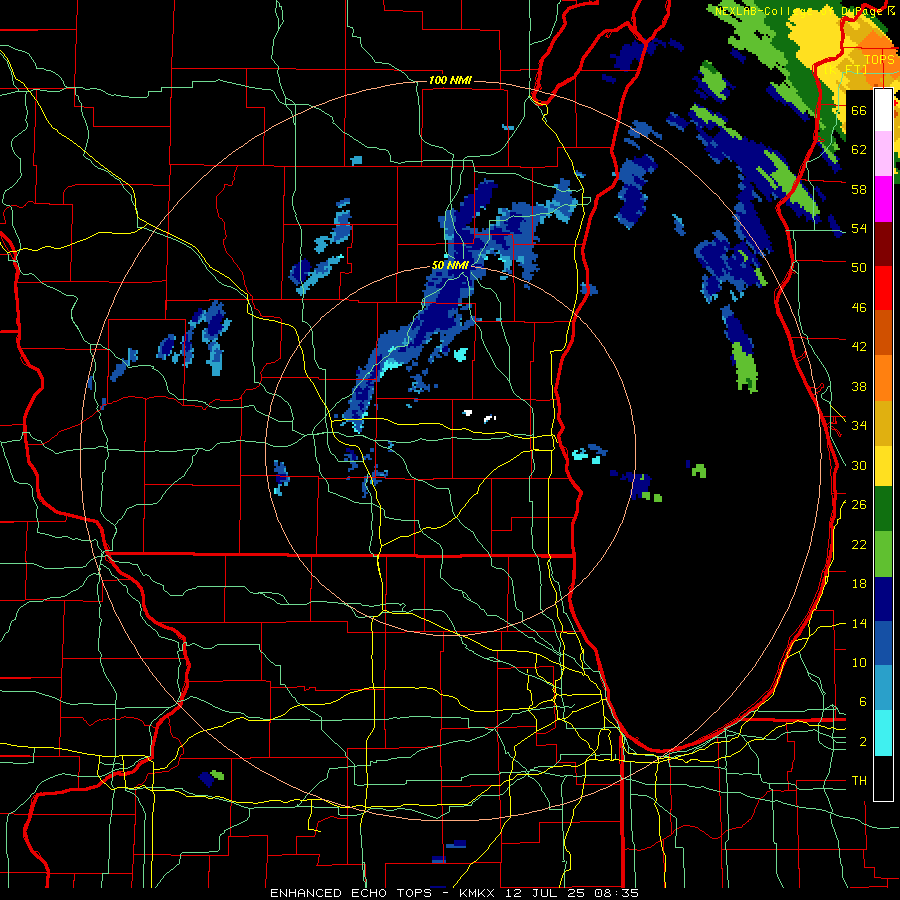The width and height of the screenshot is (900, 900).
Task: Click the 2 value on the legend
Action: [x=863, y=742]
